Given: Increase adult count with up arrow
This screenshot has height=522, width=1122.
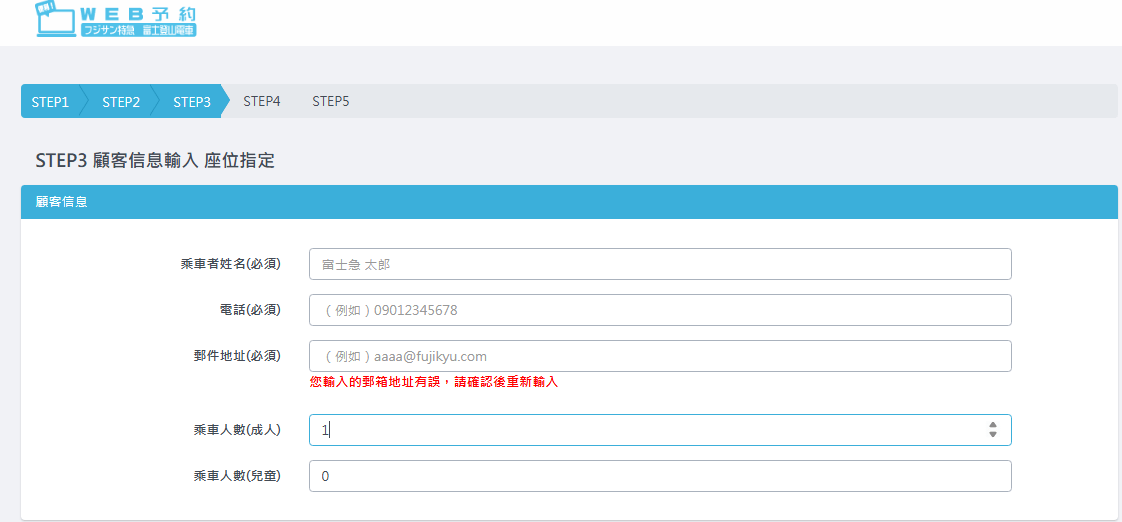Looking at the screenshot, I should pos(993,425).
